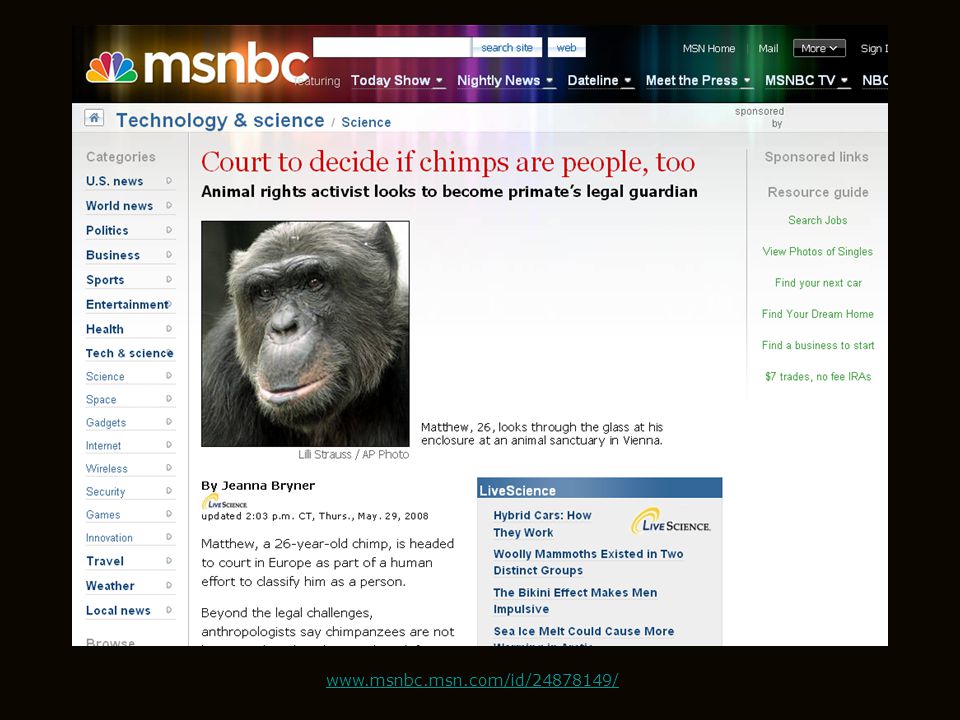Expand the World news category arrow

[169, 205]
